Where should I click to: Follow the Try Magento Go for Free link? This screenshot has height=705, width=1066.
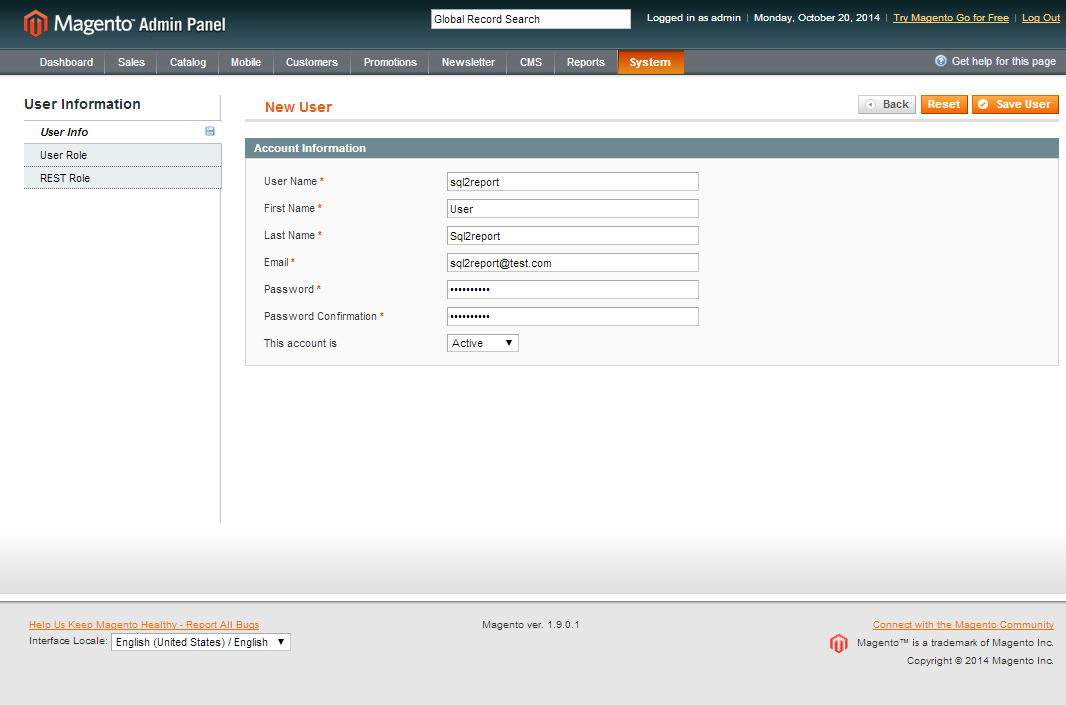[x=951, y=18]
